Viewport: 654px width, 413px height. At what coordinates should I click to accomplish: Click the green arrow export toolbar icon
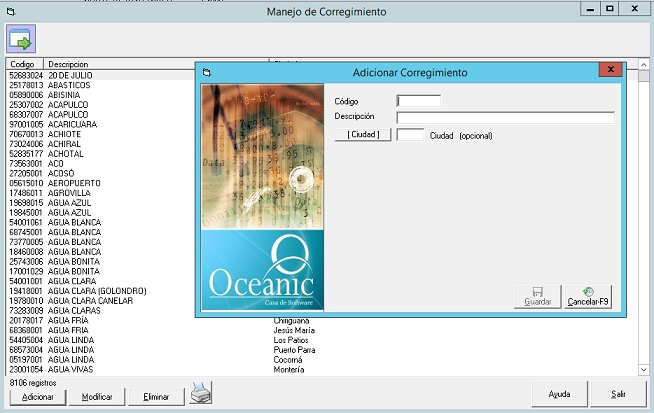click(x=21, y=40)
